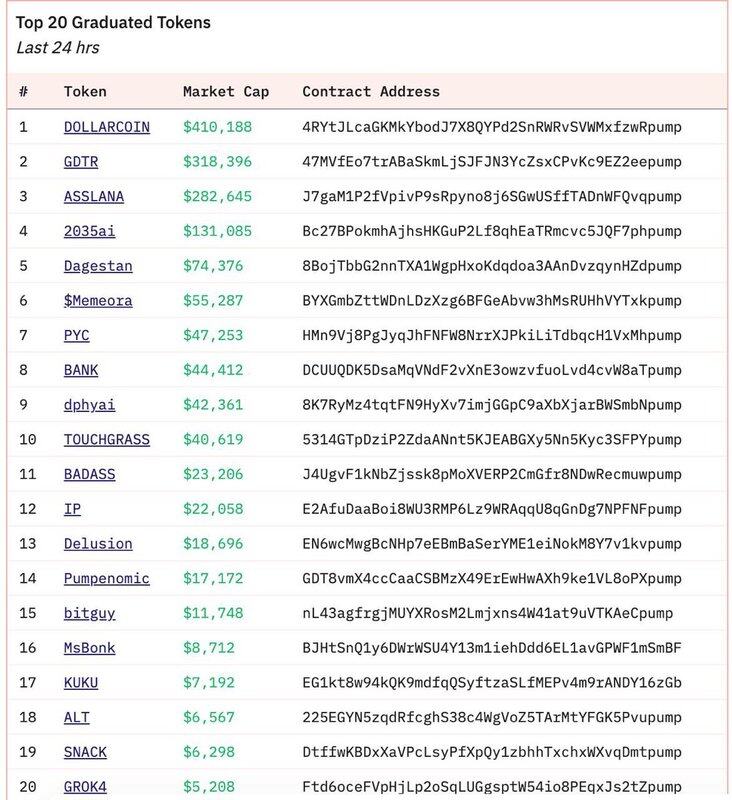Open the Pumpenomic token link
This screenshot has width=732, height=800.
click(106, 579)
